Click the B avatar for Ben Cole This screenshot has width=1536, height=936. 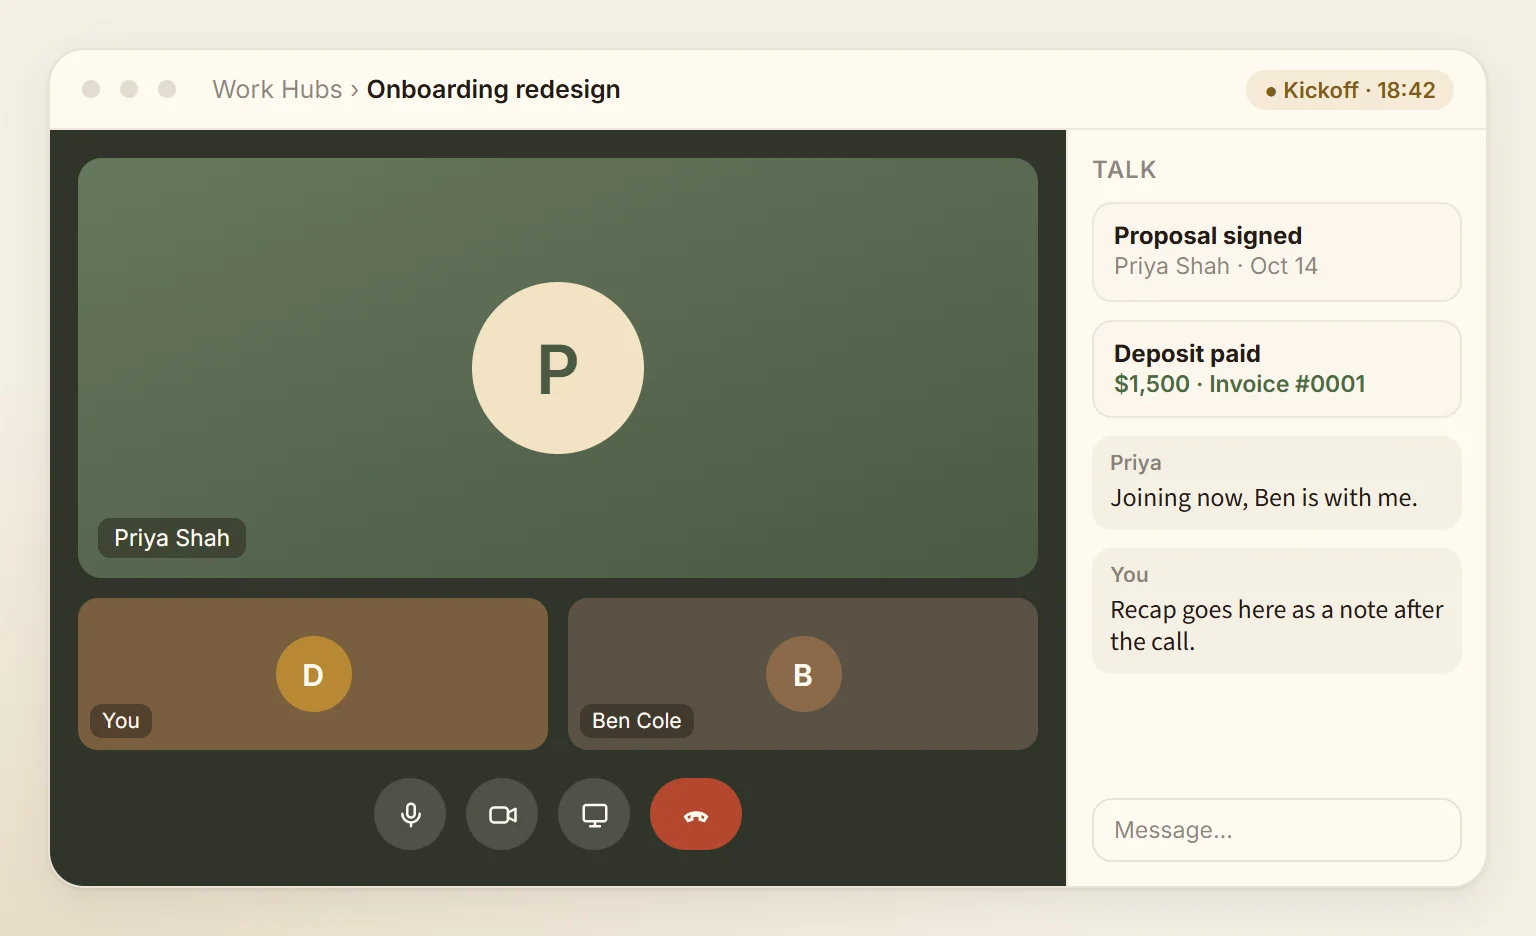[x=803, y=674]
